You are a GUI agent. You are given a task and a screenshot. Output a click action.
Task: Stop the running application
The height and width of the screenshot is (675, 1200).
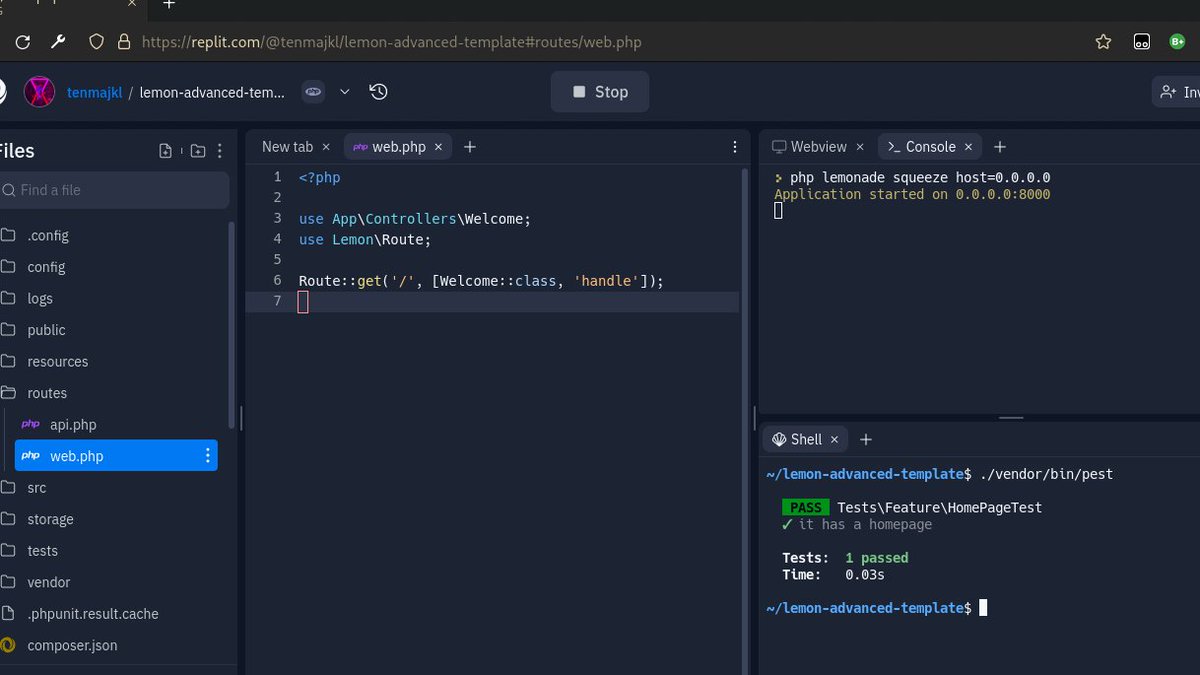pos(600,91)
